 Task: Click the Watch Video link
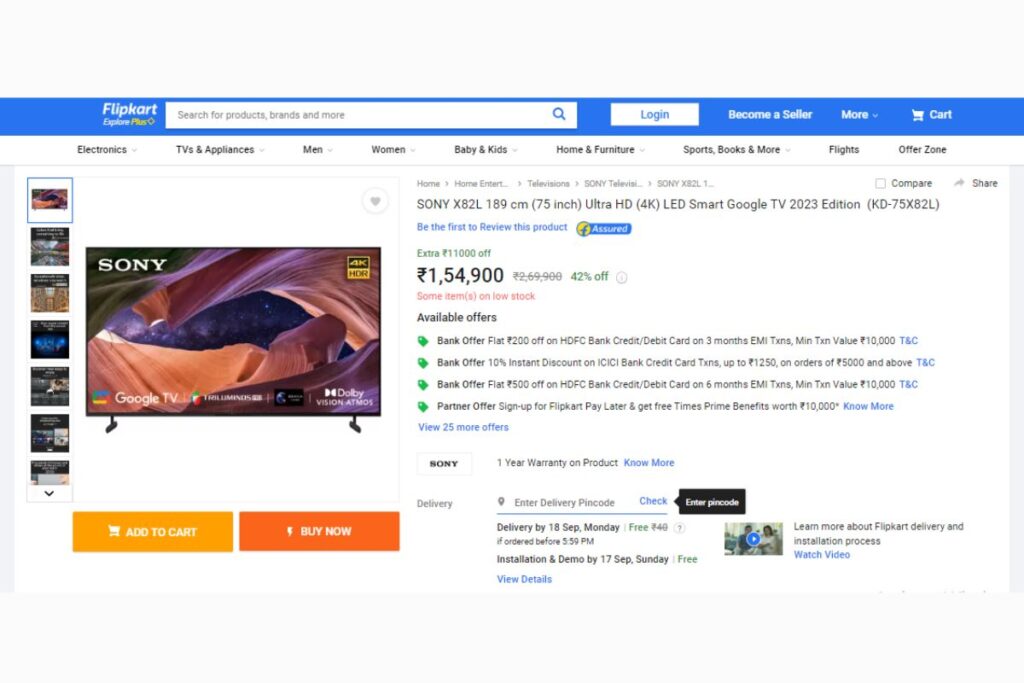[822, 555]
